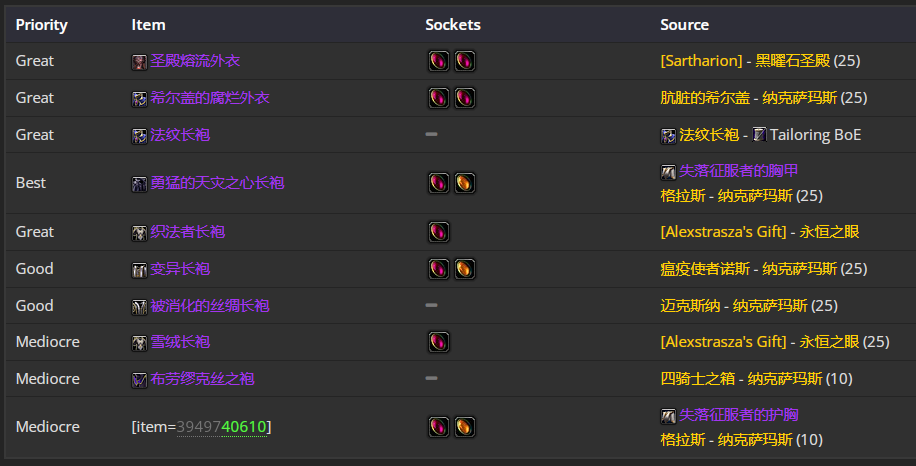916x466 pixels.
Task: Click the yellow gem socket for 勇猛的天灾之心长袍
Action: tap(465, 183)
